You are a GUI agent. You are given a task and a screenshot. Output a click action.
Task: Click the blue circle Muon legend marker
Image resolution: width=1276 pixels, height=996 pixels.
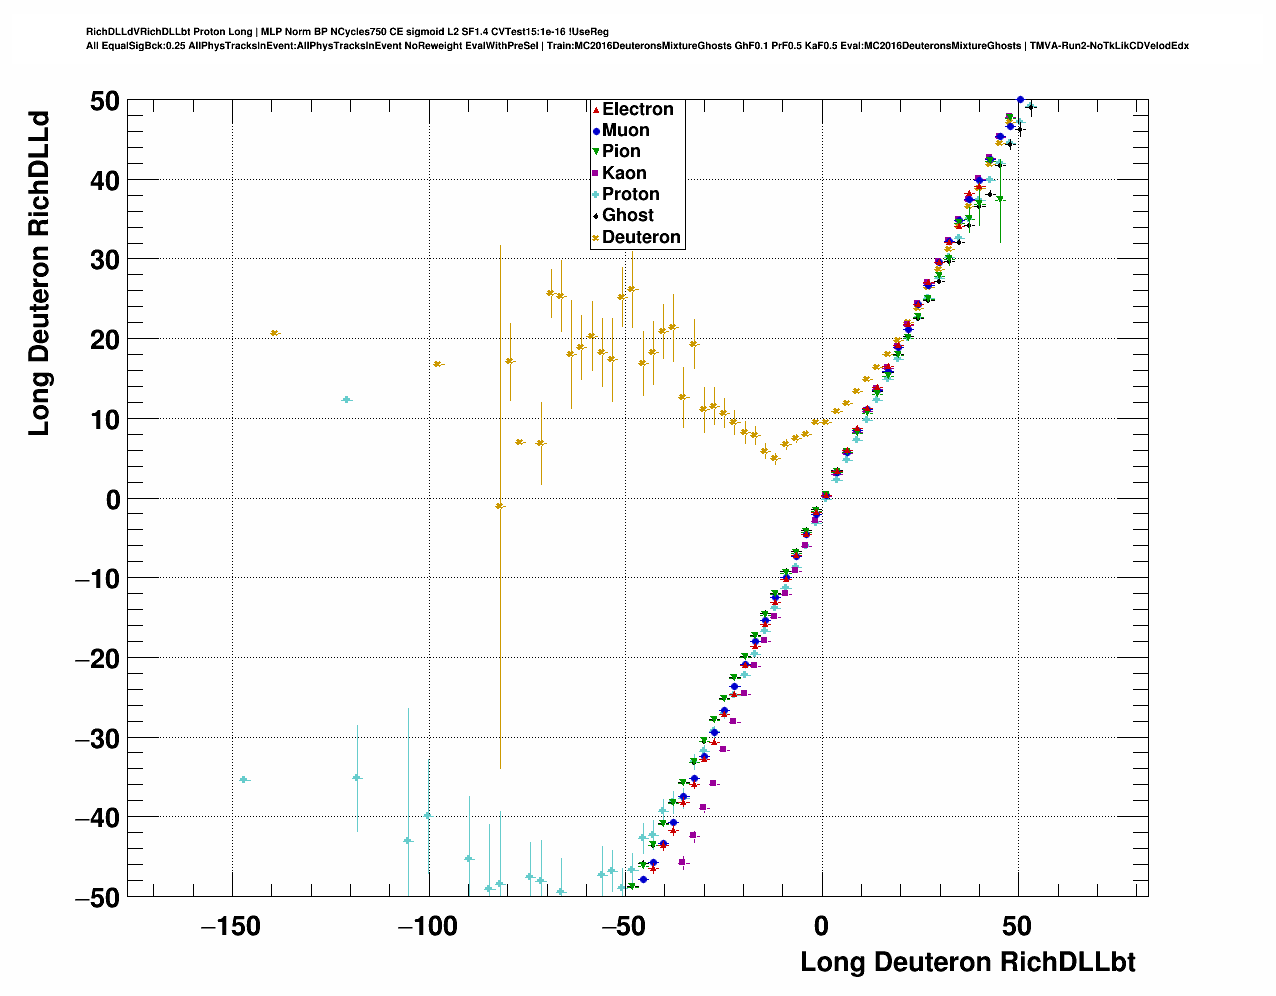596,131
